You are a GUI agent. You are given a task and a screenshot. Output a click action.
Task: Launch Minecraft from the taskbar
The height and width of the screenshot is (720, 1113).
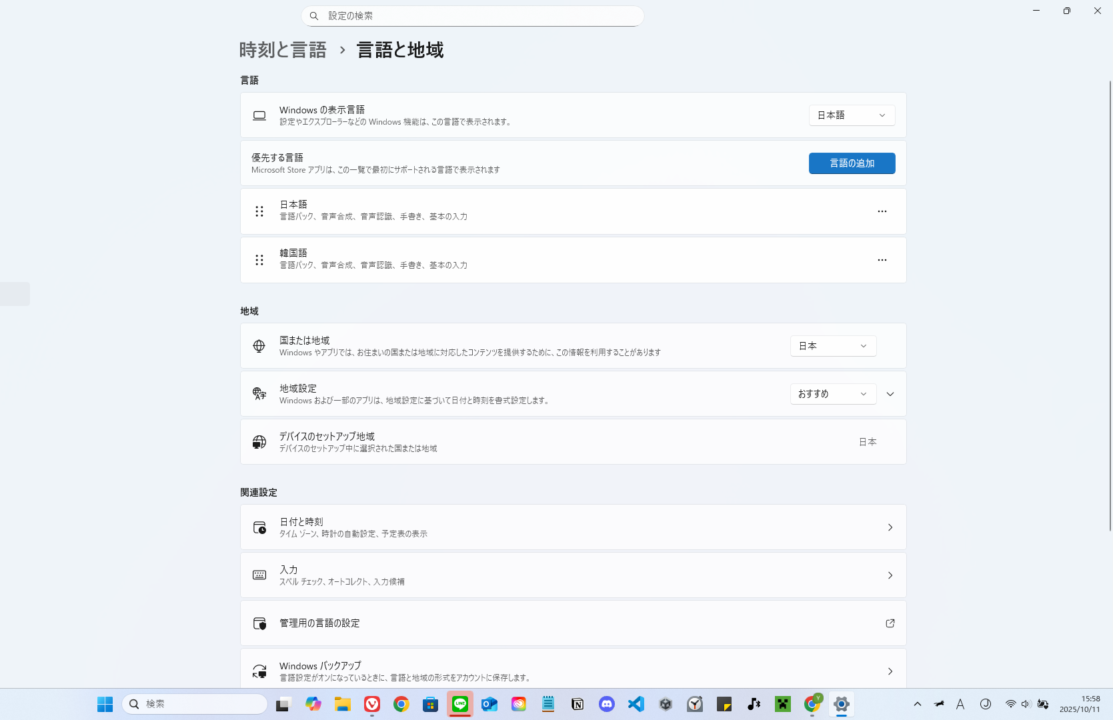tap(784, 703)
